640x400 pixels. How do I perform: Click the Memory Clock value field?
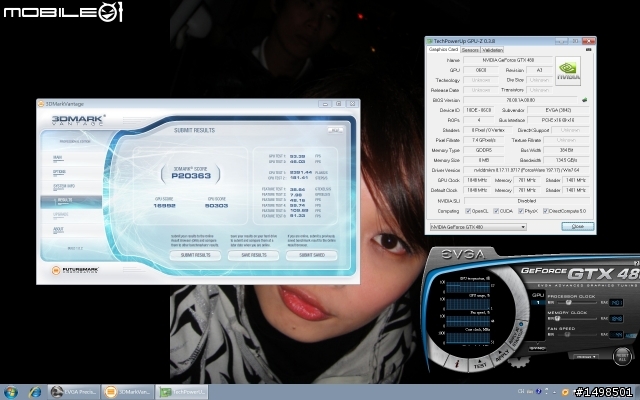[x=616, y=318]
